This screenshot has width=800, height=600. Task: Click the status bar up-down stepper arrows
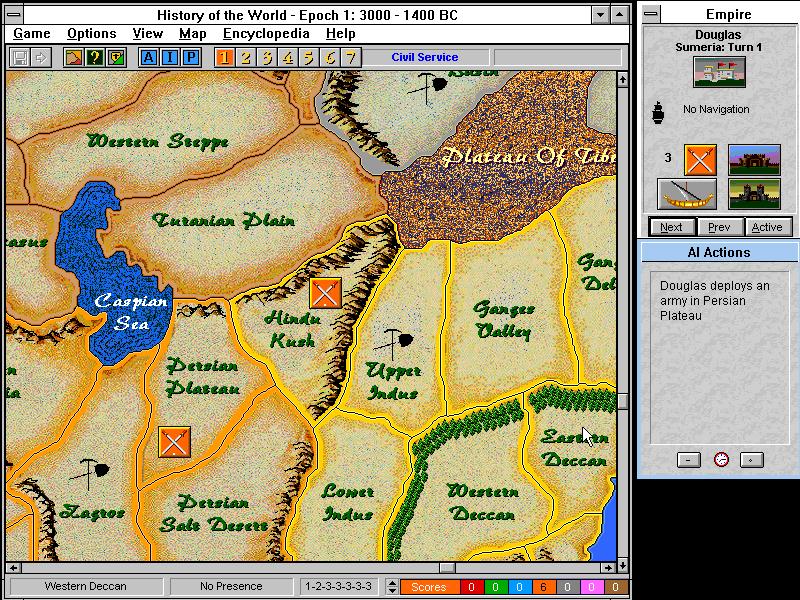click(x=392, y=587)
